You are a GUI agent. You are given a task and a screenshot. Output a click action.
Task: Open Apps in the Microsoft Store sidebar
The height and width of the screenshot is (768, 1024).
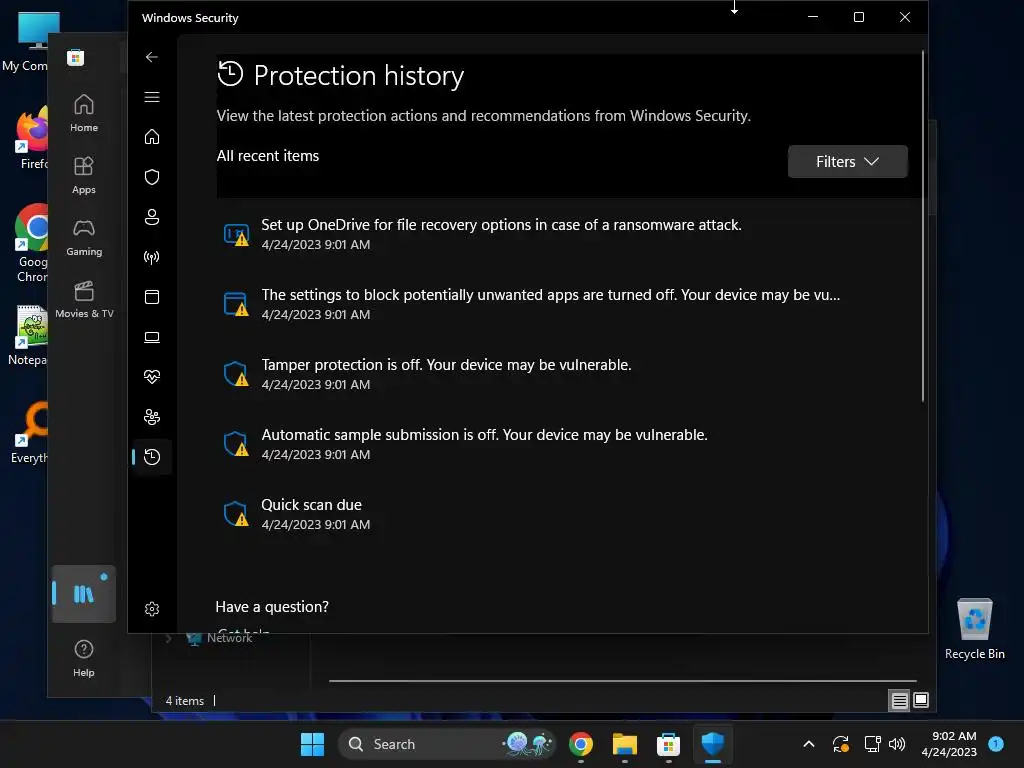click(x=84, y=176)
